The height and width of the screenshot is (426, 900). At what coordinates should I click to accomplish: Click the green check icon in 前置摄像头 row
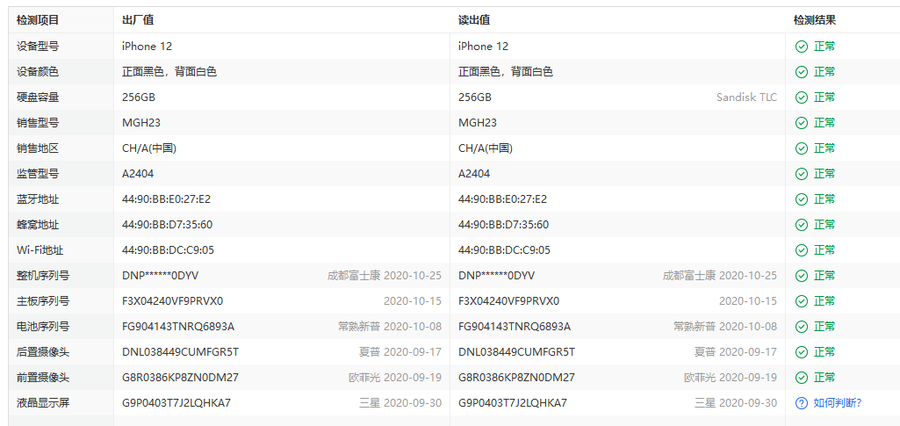click(801, 377)
